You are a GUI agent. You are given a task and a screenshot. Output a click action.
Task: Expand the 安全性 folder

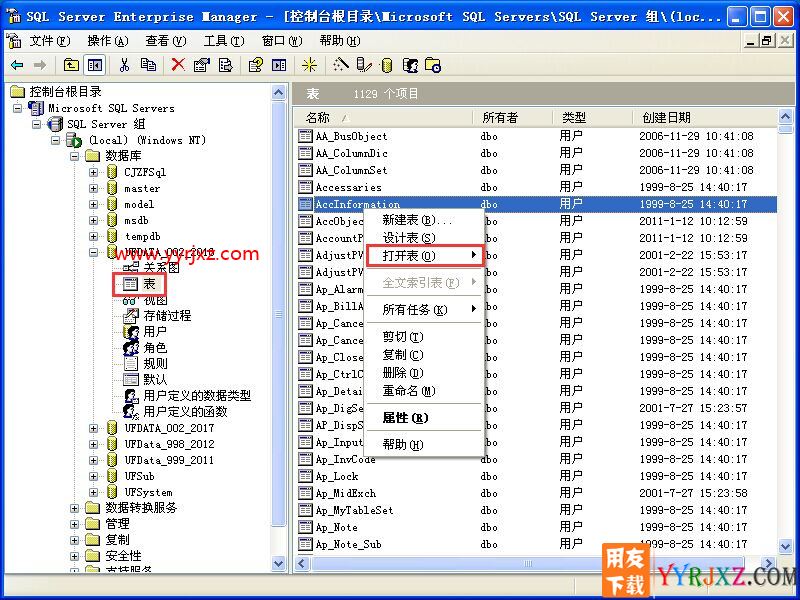point(74,556)
